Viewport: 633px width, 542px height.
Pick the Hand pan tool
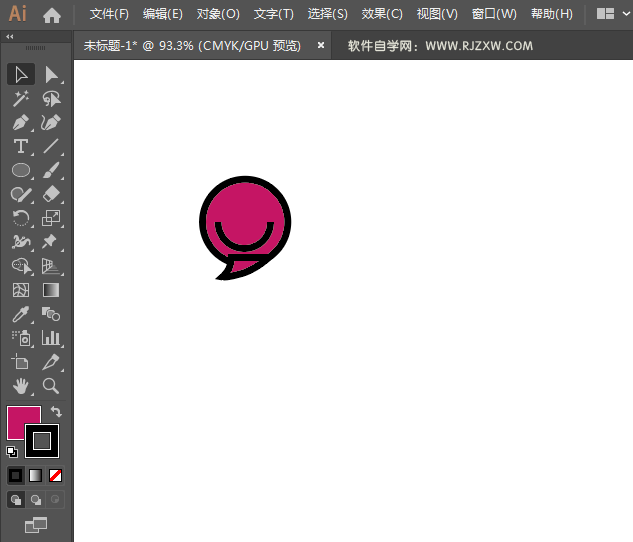(x=20, y=386)
